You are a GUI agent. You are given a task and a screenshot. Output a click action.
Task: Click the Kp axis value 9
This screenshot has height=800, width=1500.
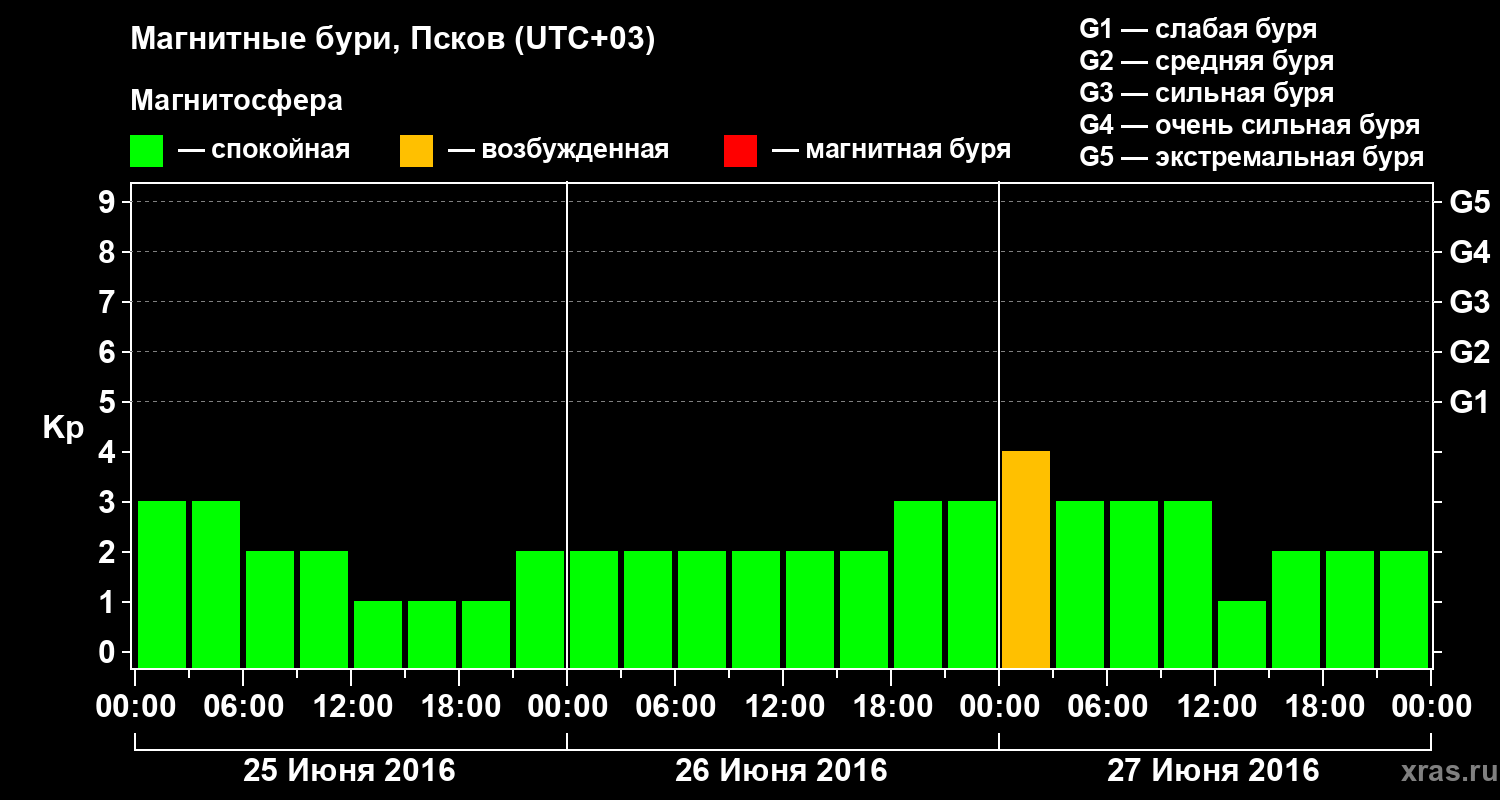(x=108, y=202)
